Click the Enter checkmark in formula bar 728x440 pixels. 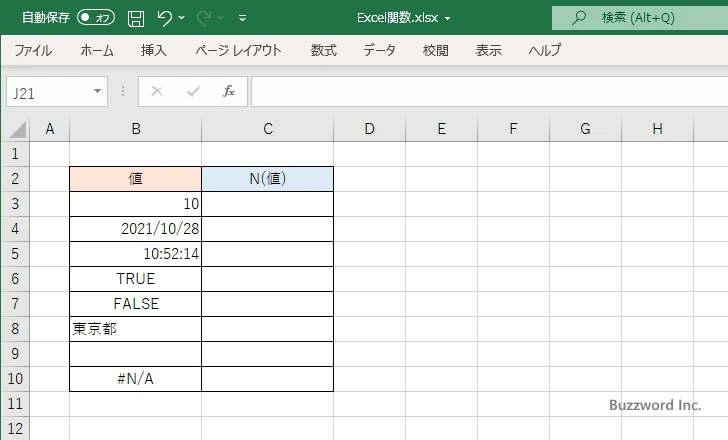pyautogui.click(x=193, y=91)
